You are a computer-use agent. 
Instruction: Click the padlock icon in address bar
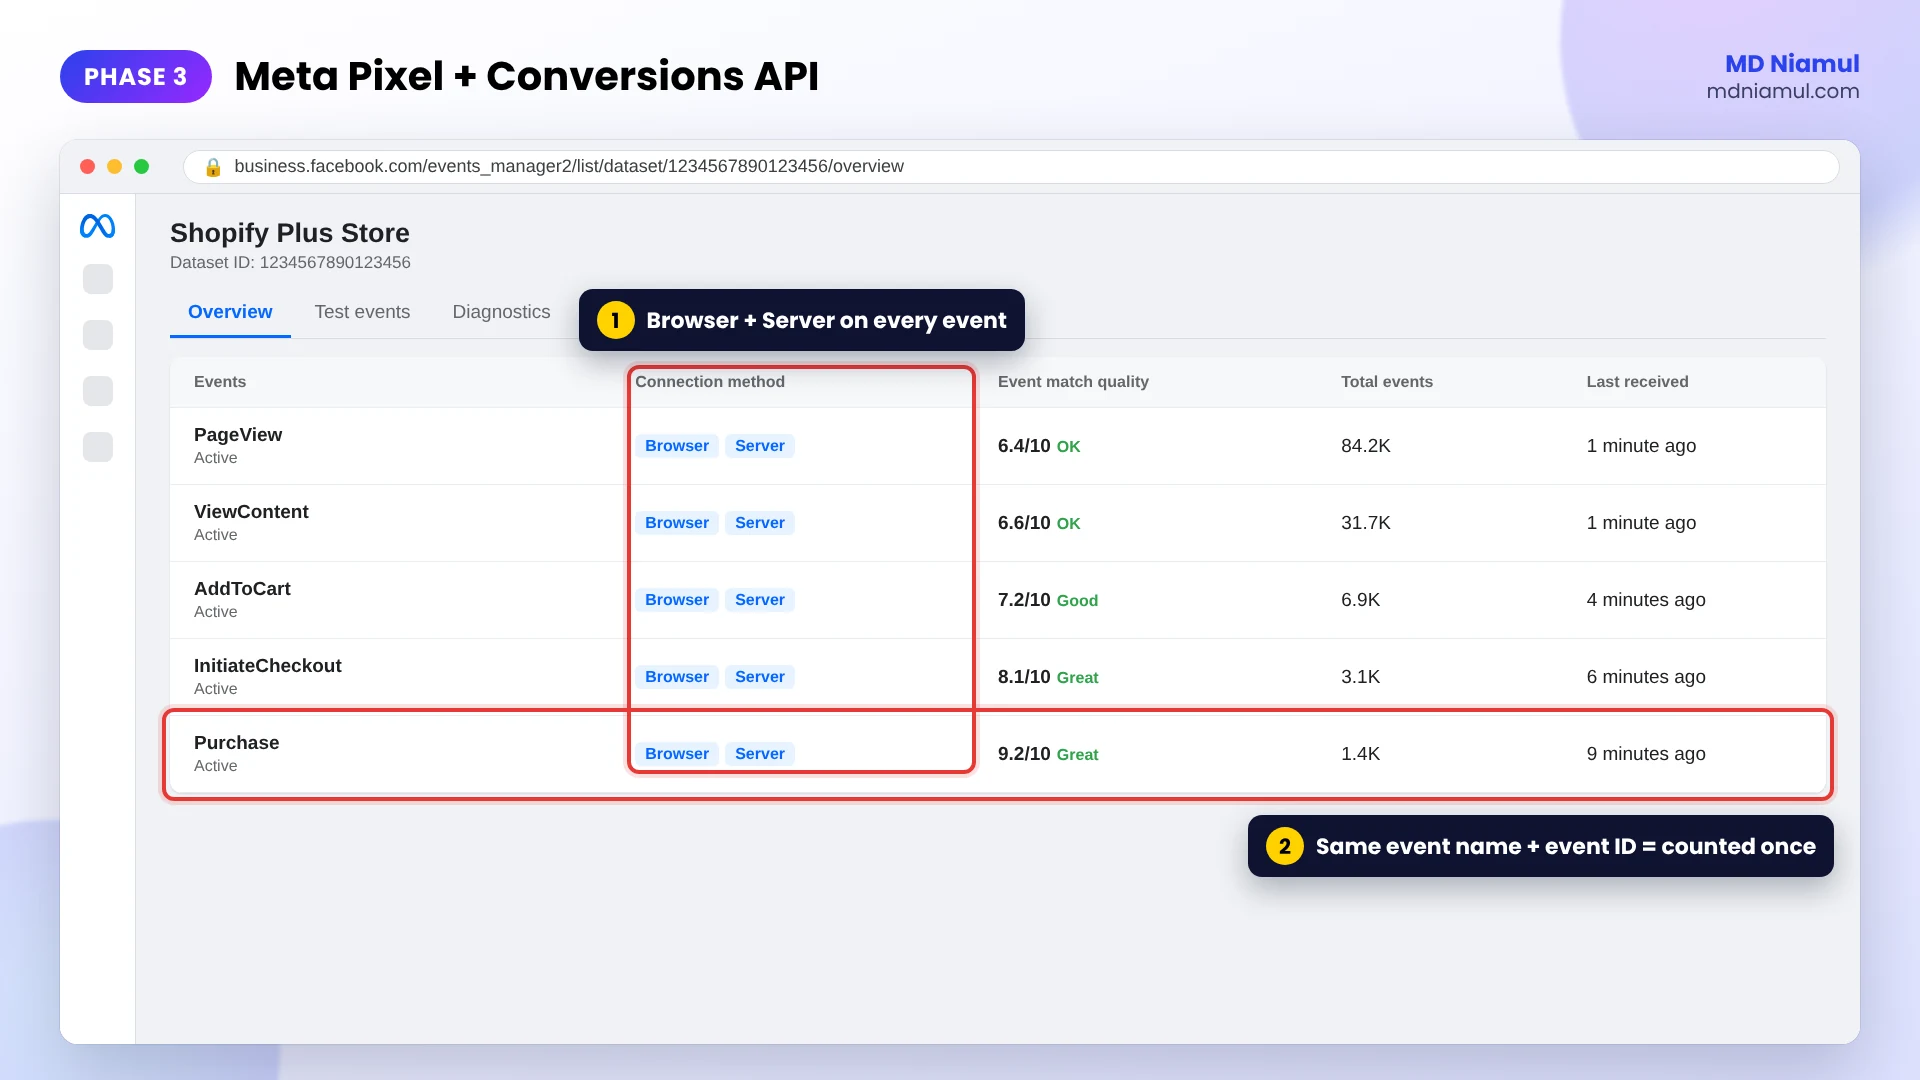213,167
